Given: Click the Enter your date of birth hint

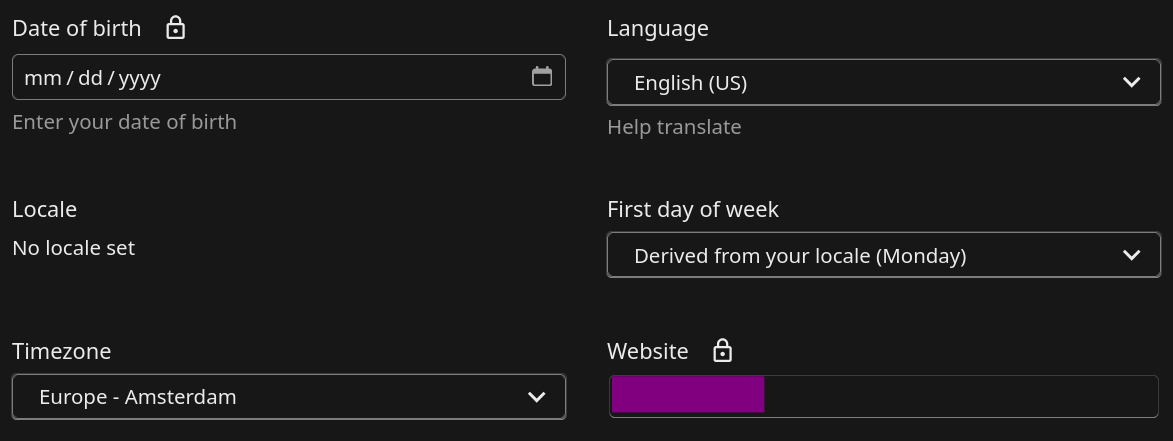Looking at the screenshot, I should coord(125,122).
